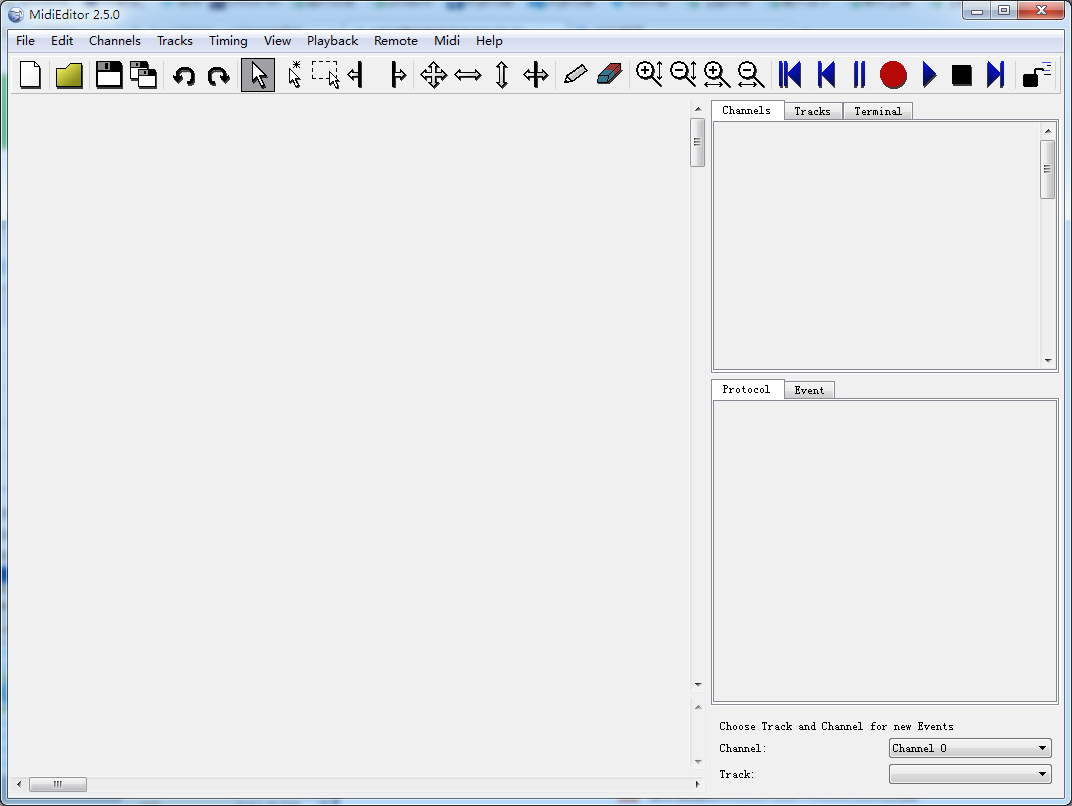This screenshot has height=806, width=1072.
Task: Stop playback
Action: pos(961,75)
